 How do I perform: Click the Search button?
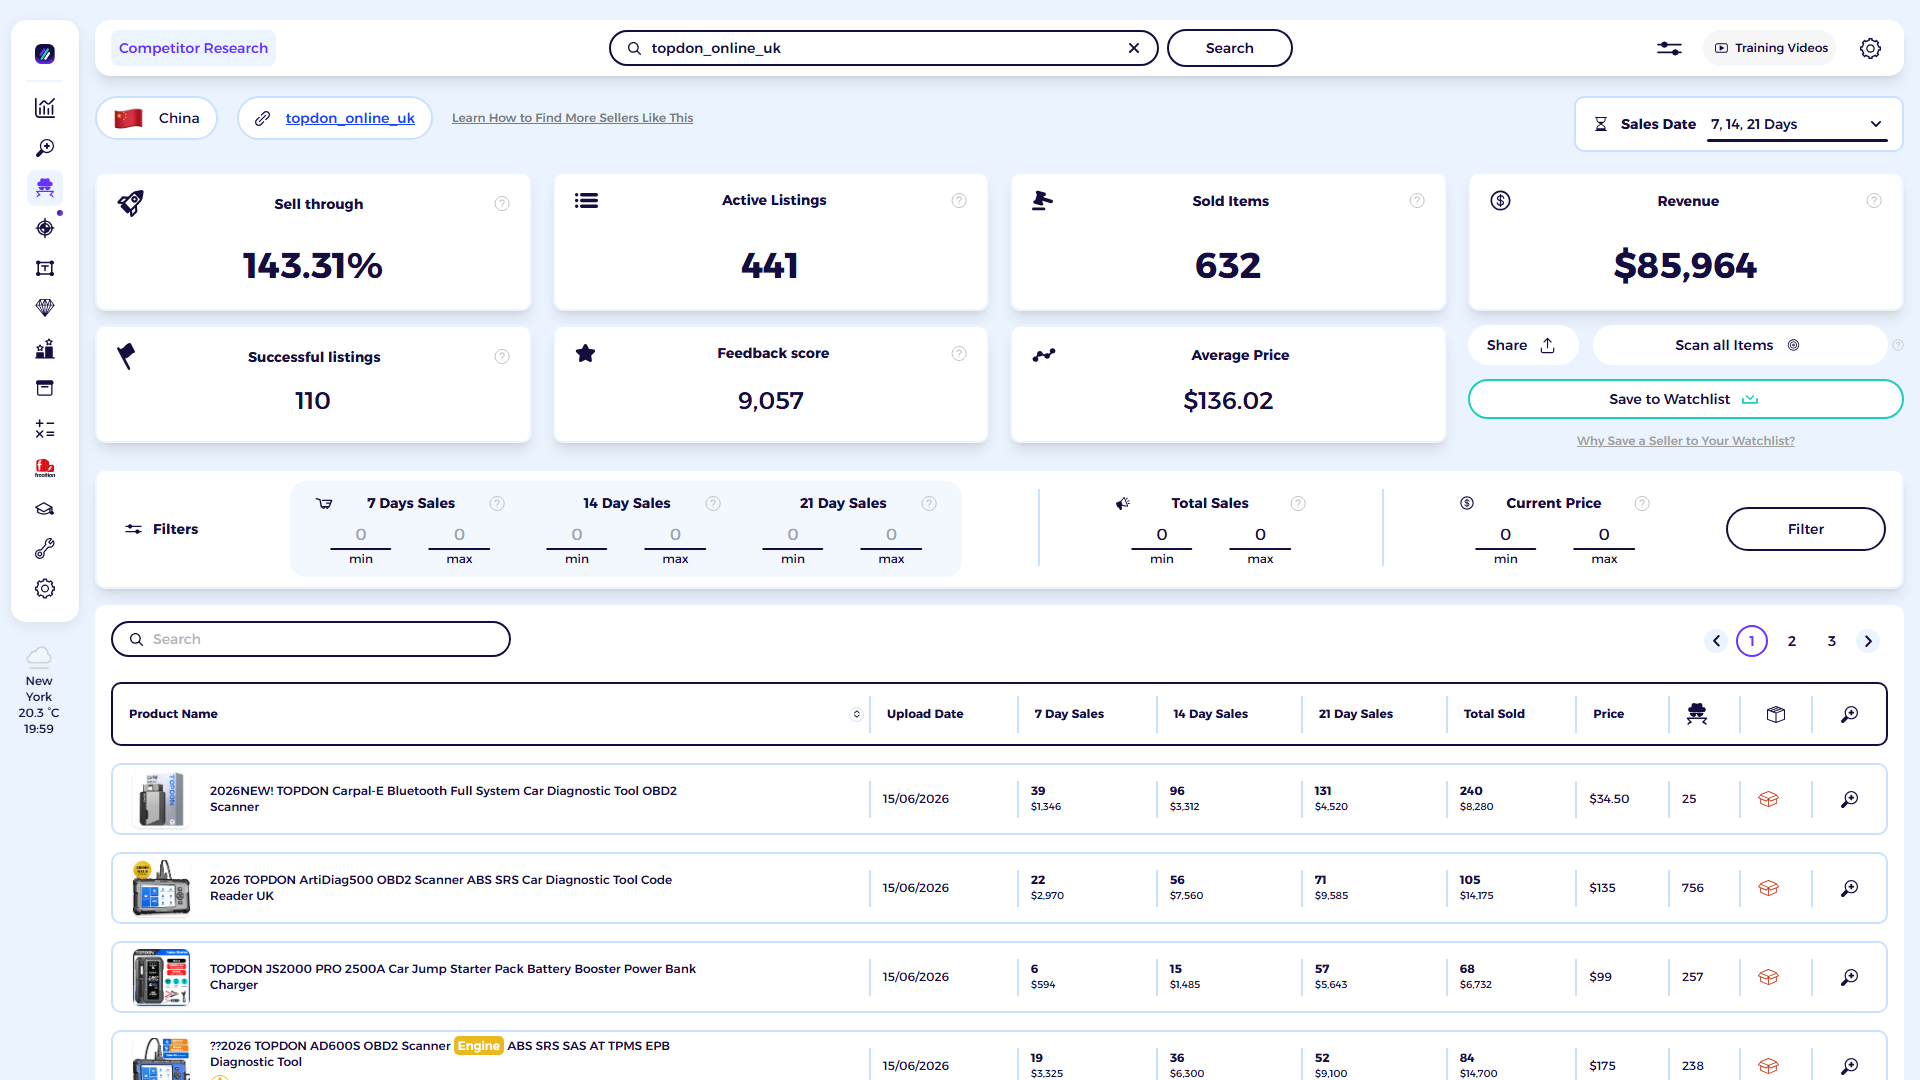[x=1229, y=48]
